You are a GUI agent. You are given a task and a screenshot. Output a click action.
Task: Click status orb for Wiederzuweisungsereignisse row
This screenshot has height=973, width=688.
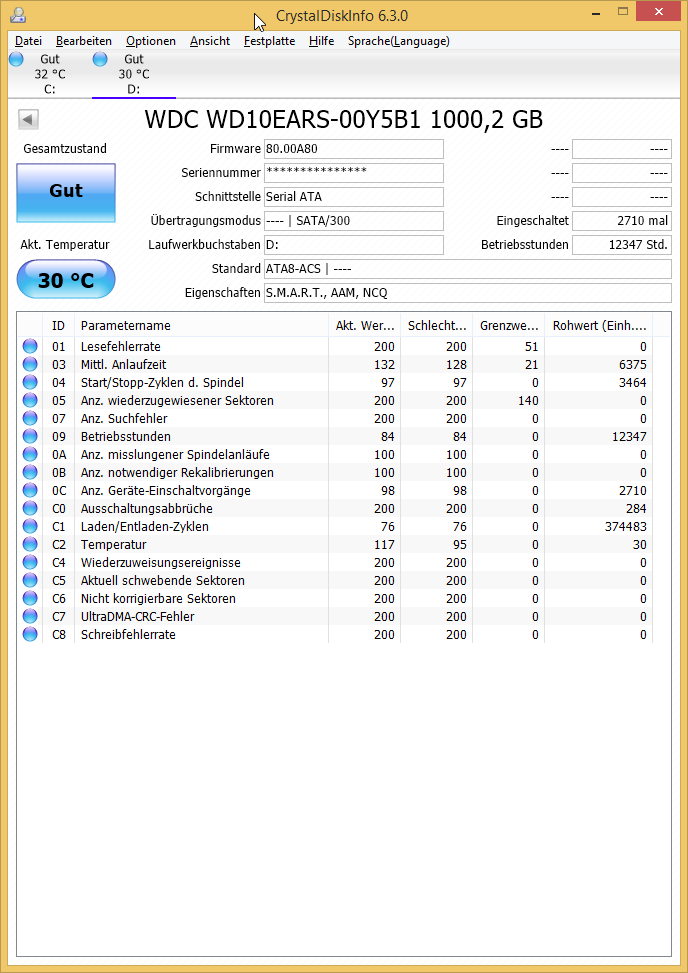[x=30, y=562]
